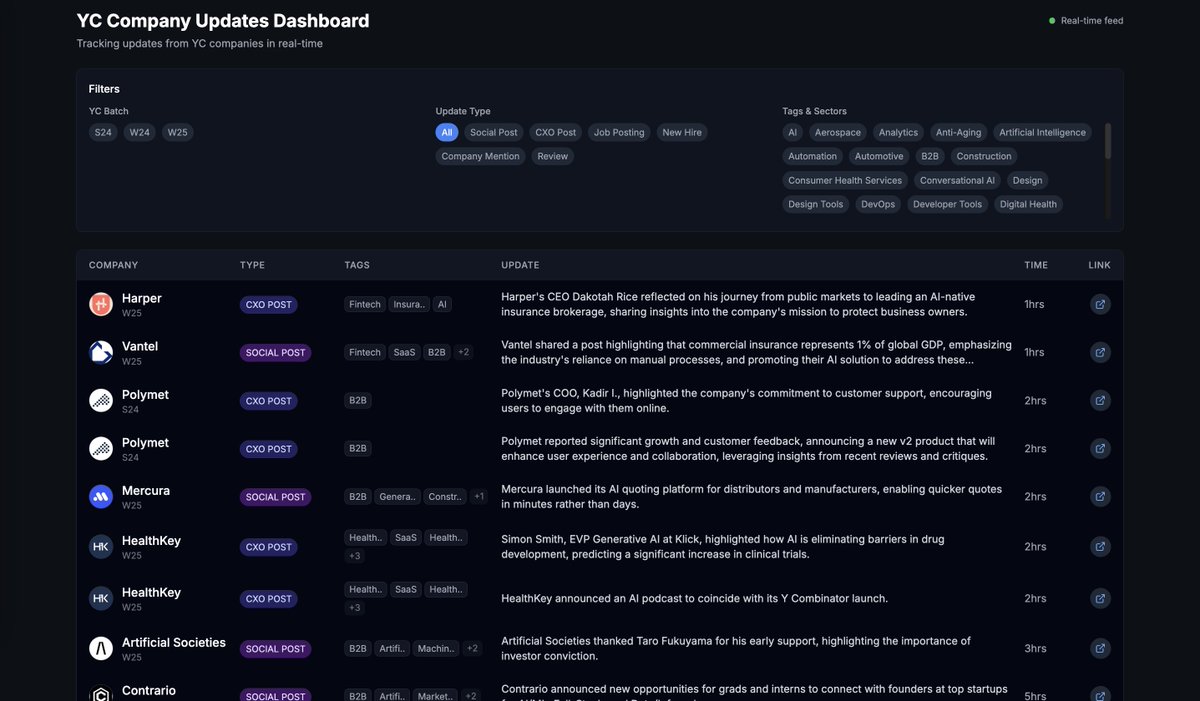Filter by Automotive tag
Viewport: 1200px width, 701px height.
pos(879,156)
